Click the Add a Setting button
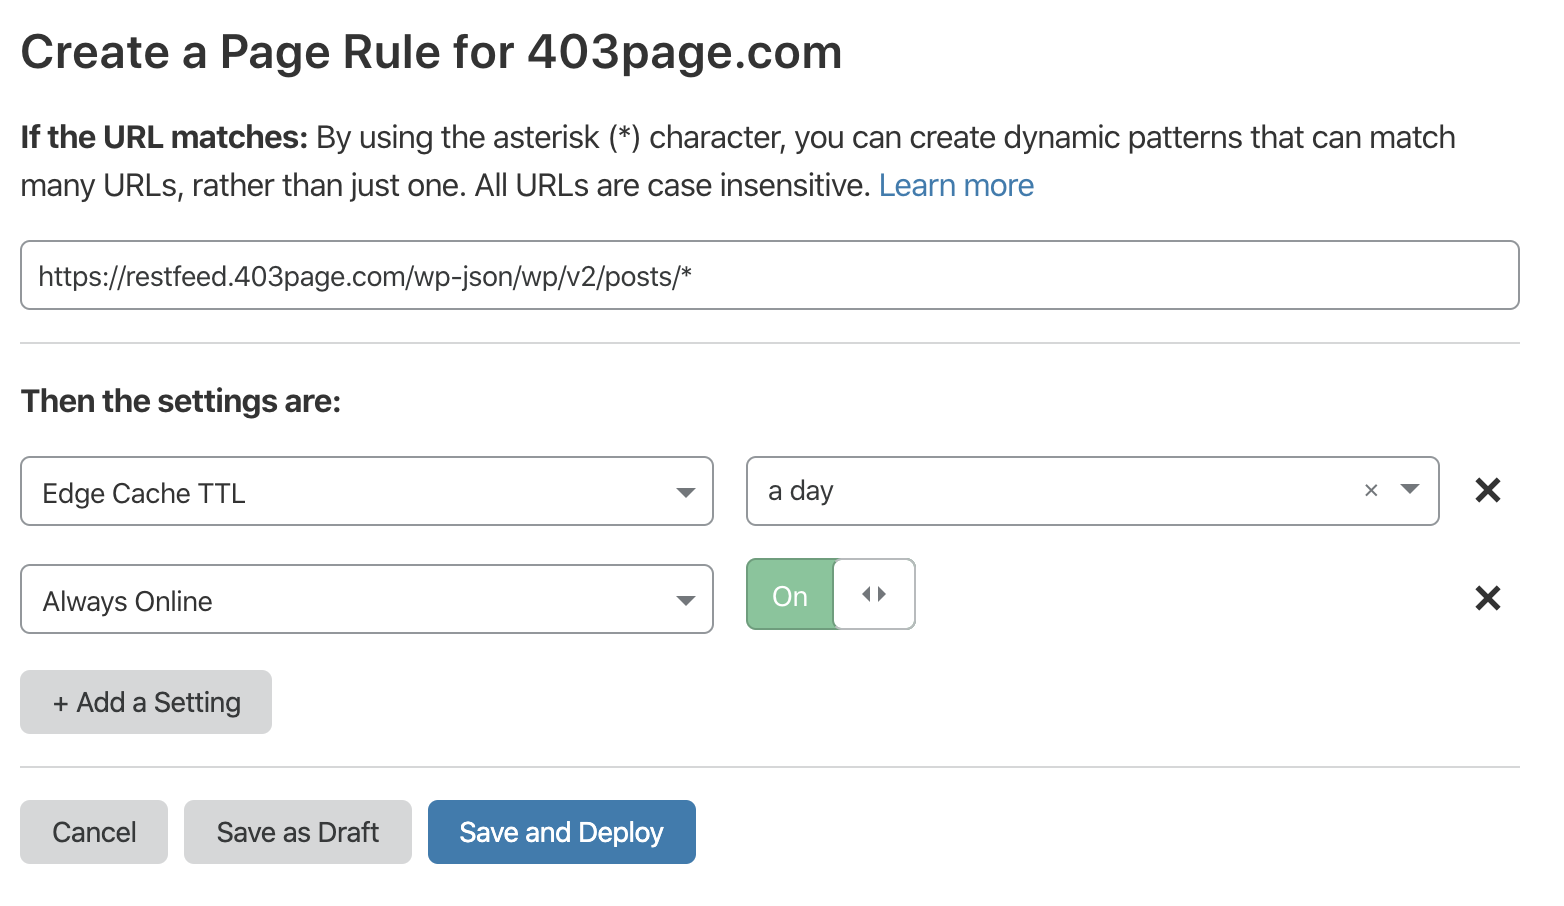The image size is (1564, 906). [x=145, y=701]
